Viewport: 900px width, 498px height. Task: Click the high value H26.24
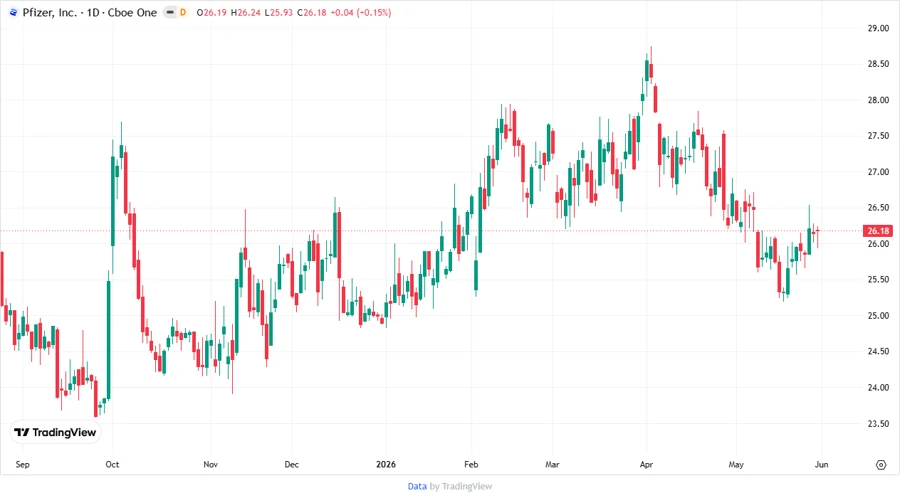click(x=245, y=13)
